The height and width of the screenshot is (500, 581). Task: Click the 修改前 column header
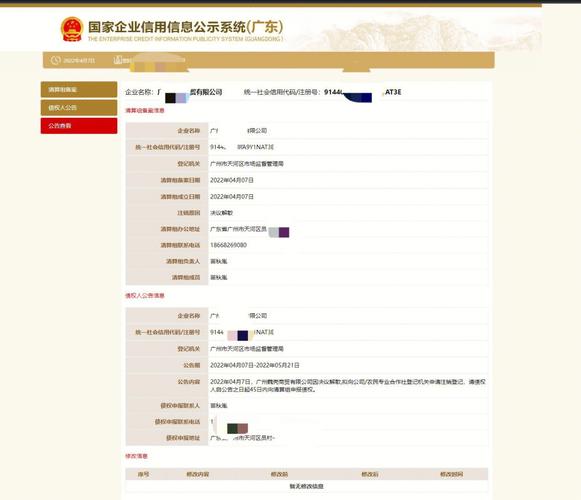click(279, 474)
